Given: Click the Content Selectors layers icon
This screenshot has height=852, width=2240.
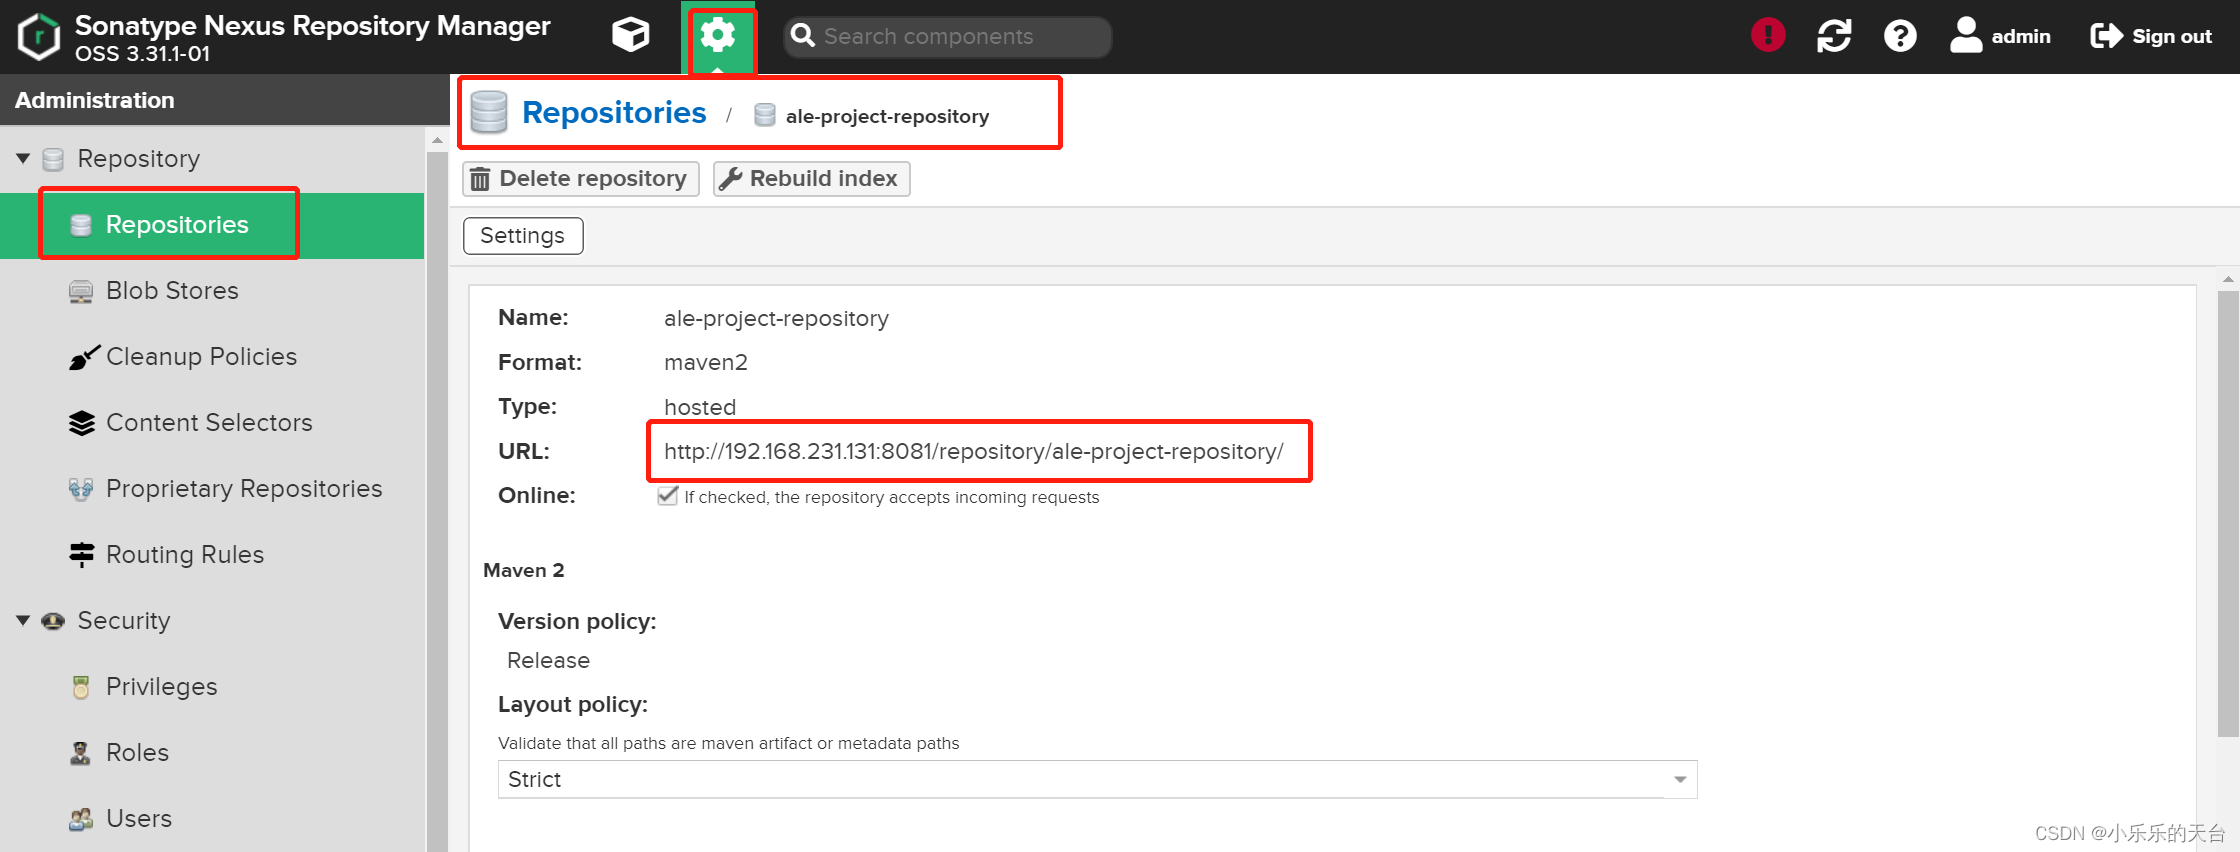Looking at the screenshot, I should coord(82,423).
